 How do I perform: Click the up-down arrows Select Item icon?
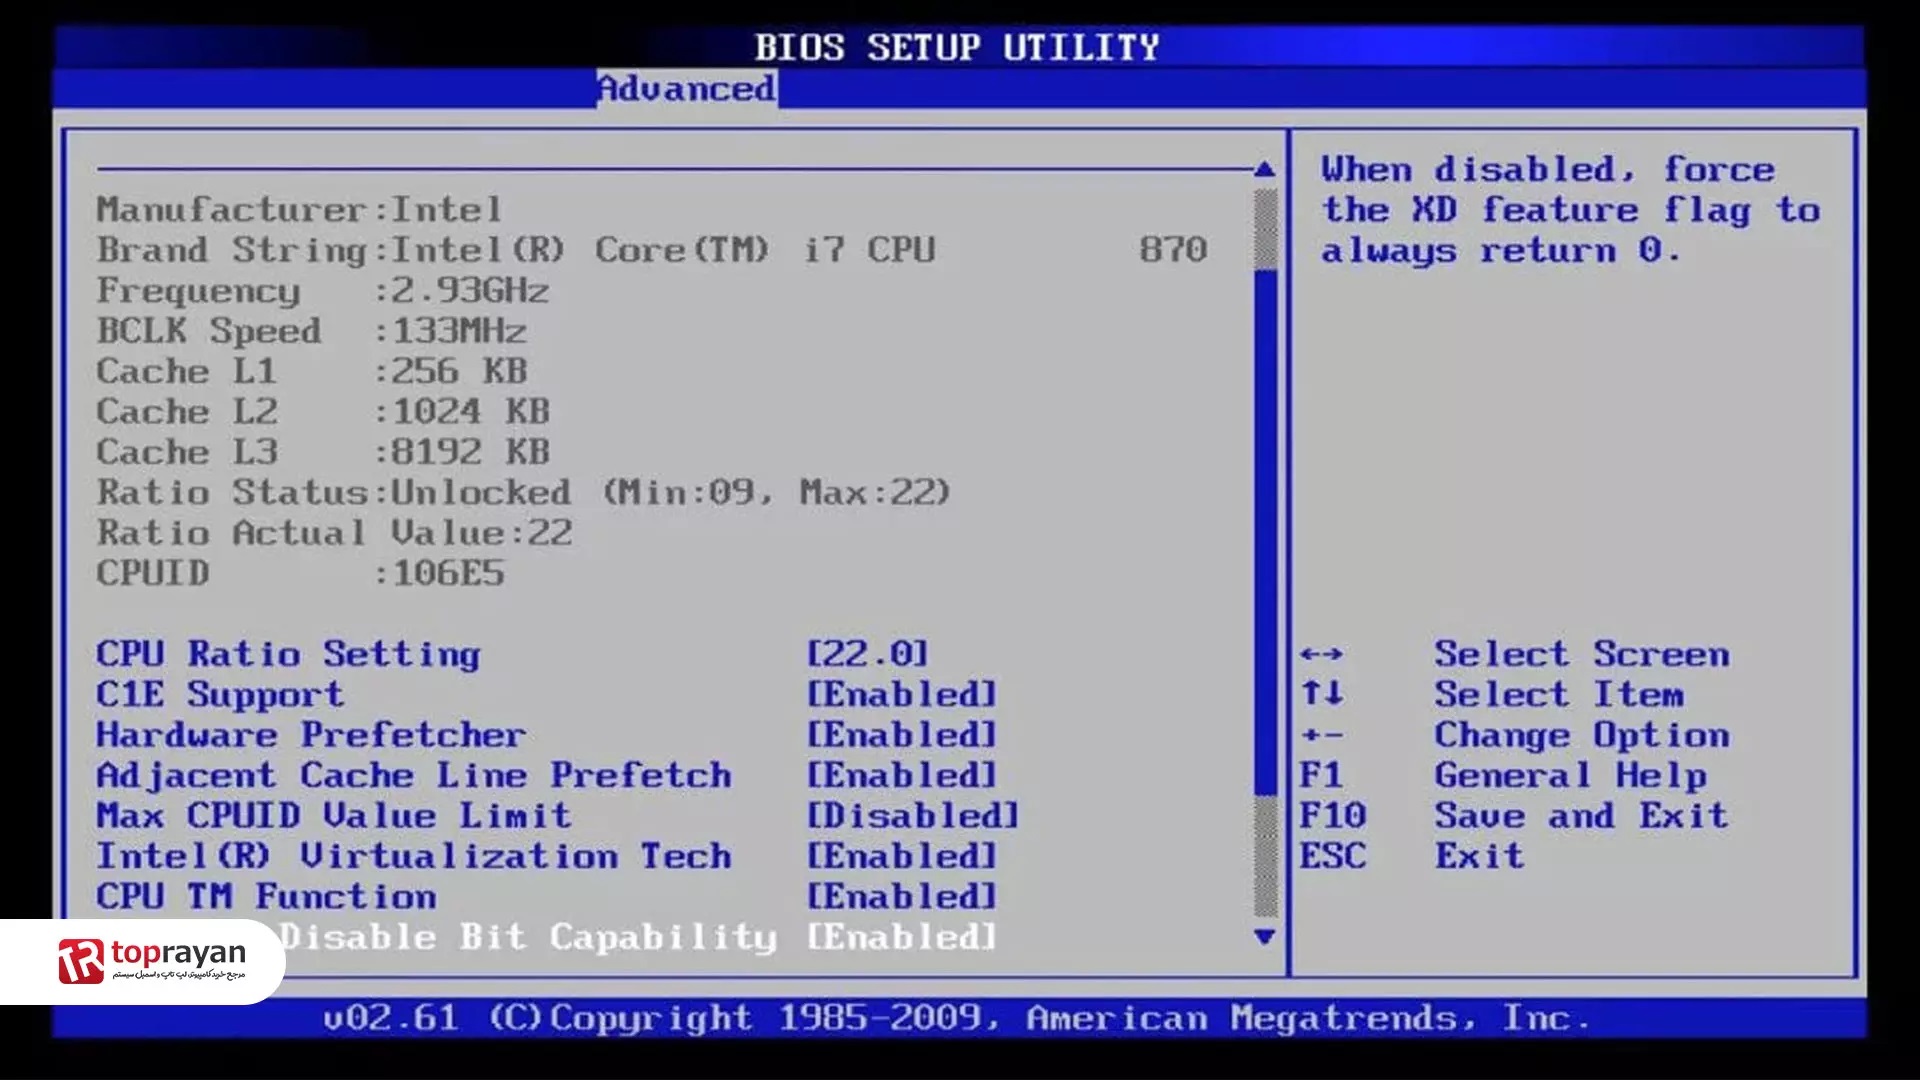pyautogui.click(x=1321, y=693)
